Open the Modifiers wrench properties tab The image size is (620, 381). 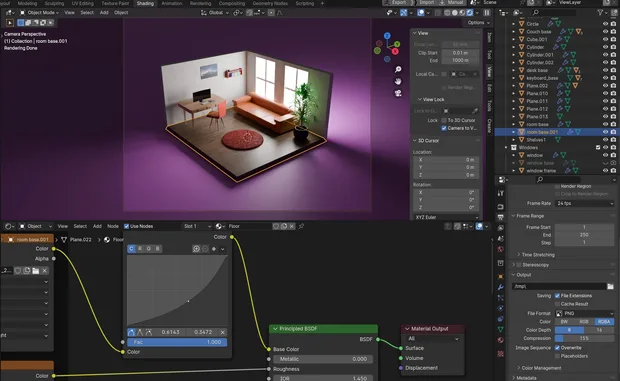tap(501, 287)
